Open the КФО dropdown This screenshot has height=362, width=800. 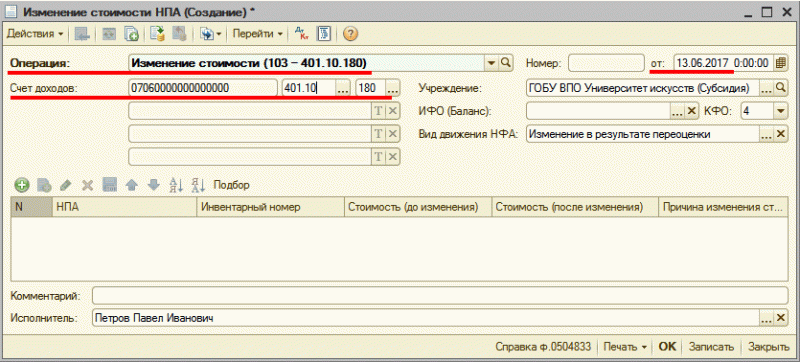point(780,111)
